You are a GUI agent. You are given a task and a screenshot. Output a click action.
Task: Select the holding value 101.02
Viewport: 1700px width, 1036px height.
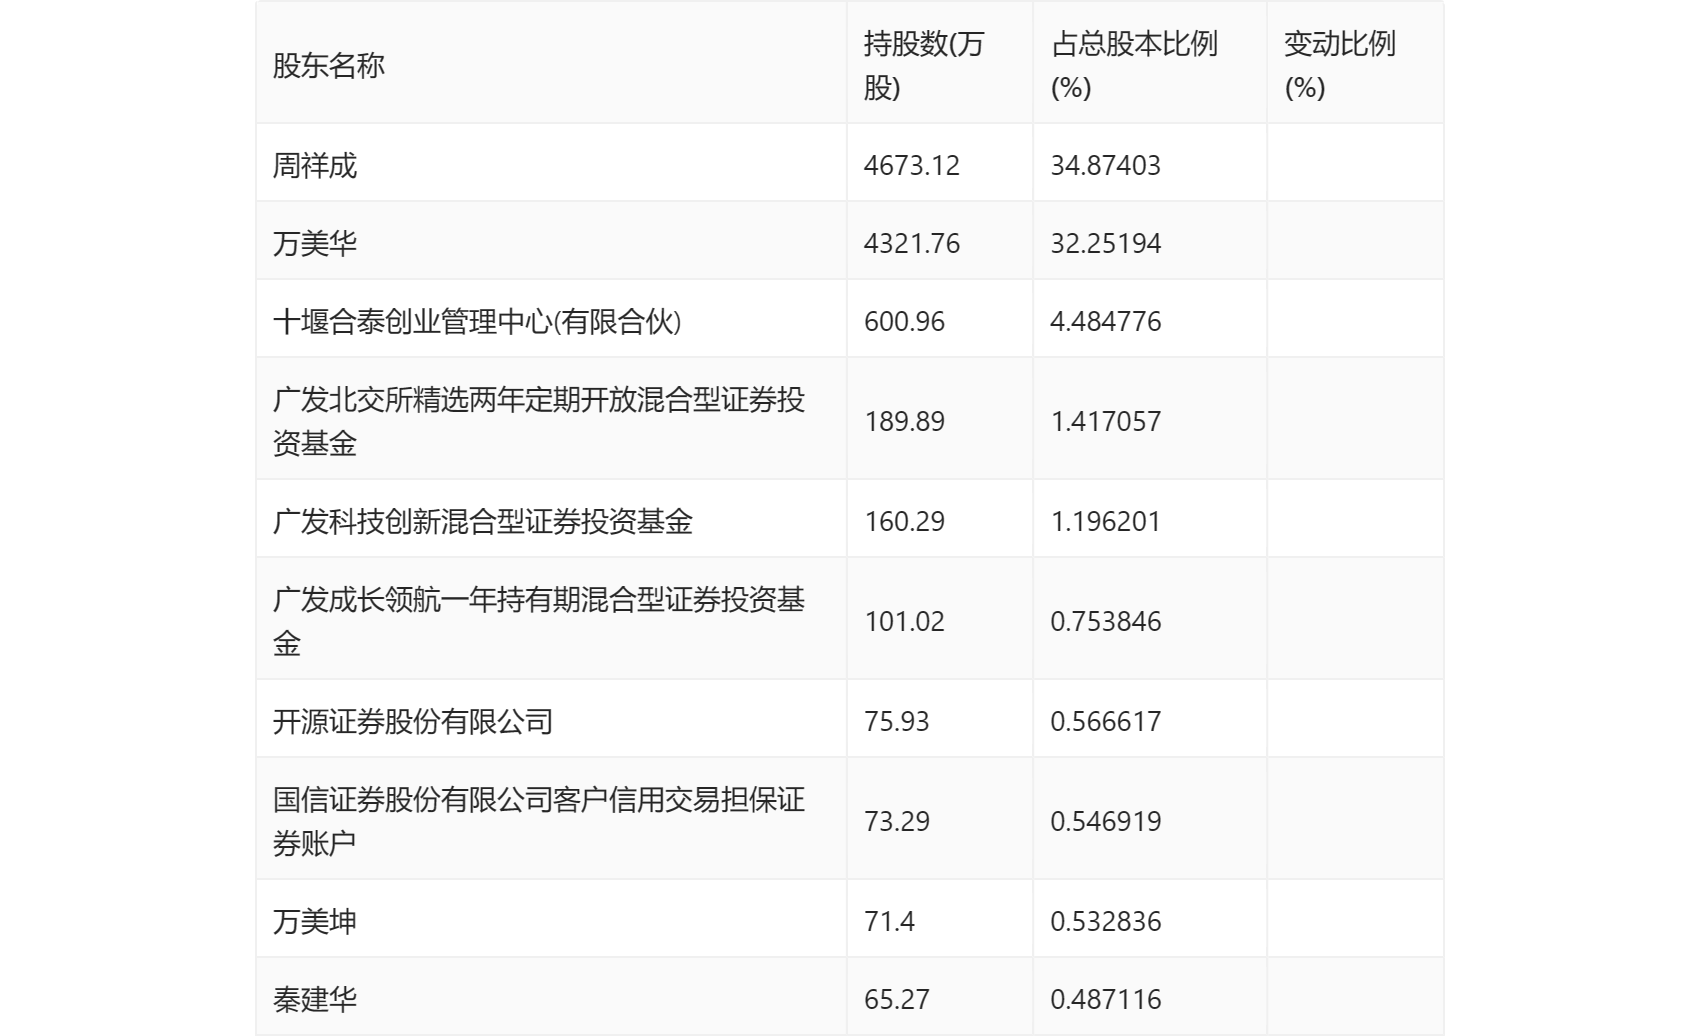coord(905,621)
